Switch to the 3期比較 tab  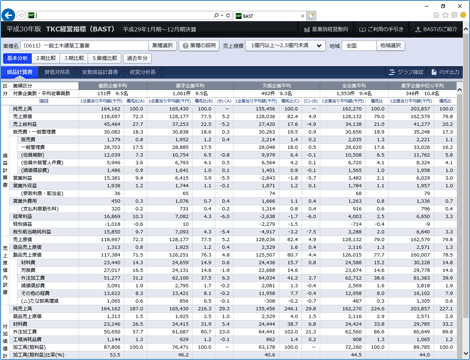[x=74, y=58]
